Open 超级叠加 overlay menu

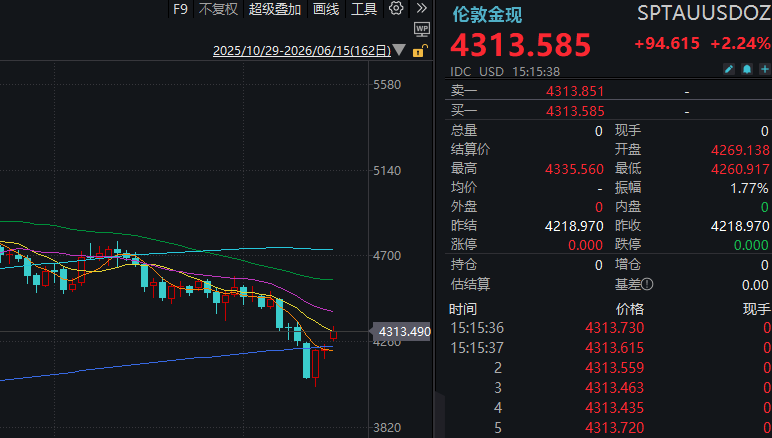pyautogui.click(x=275, y=9)
